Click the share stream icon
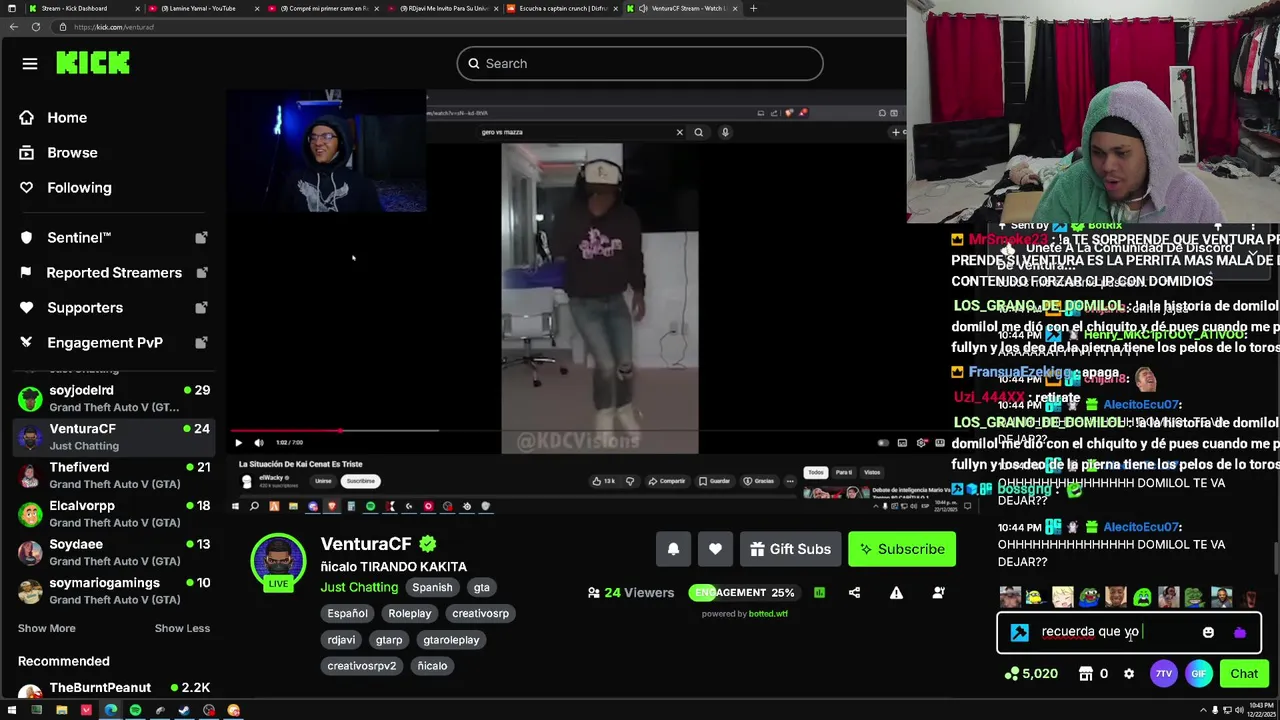The width and height of the screenshot is (1280, 720). pos(854,593)
